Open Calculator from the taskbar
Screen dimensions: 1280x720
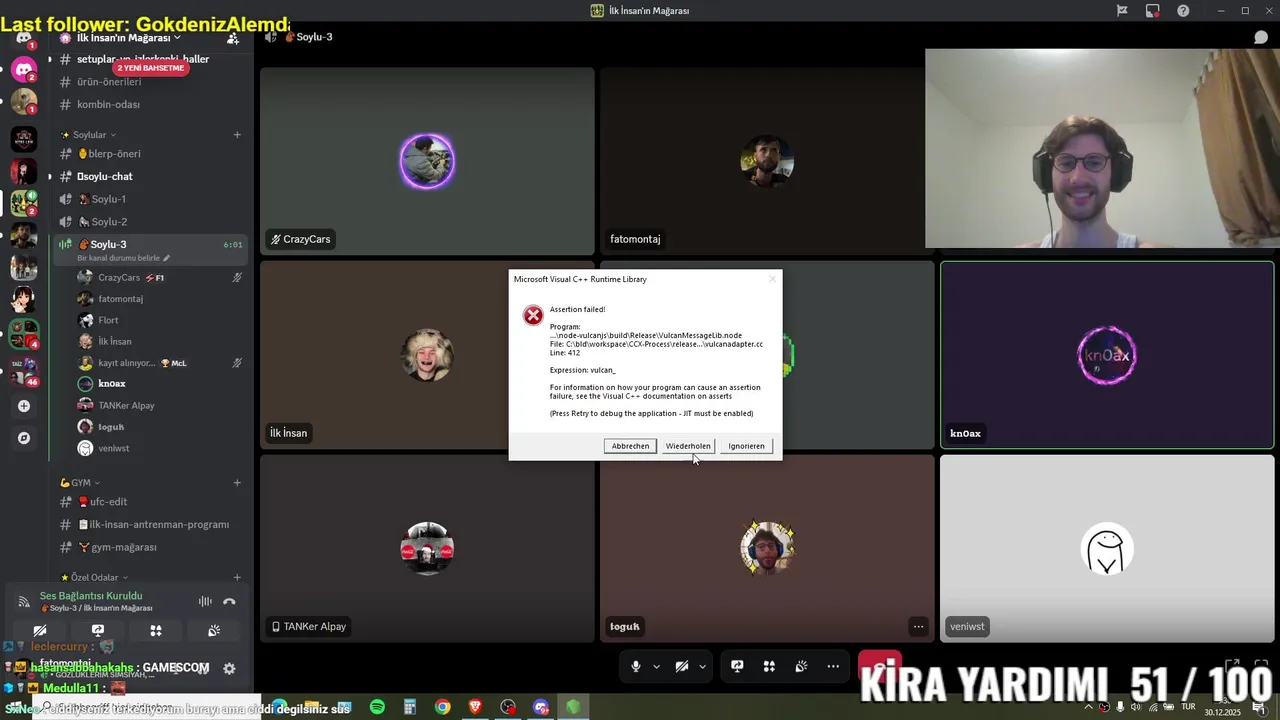tap(409, 707)
